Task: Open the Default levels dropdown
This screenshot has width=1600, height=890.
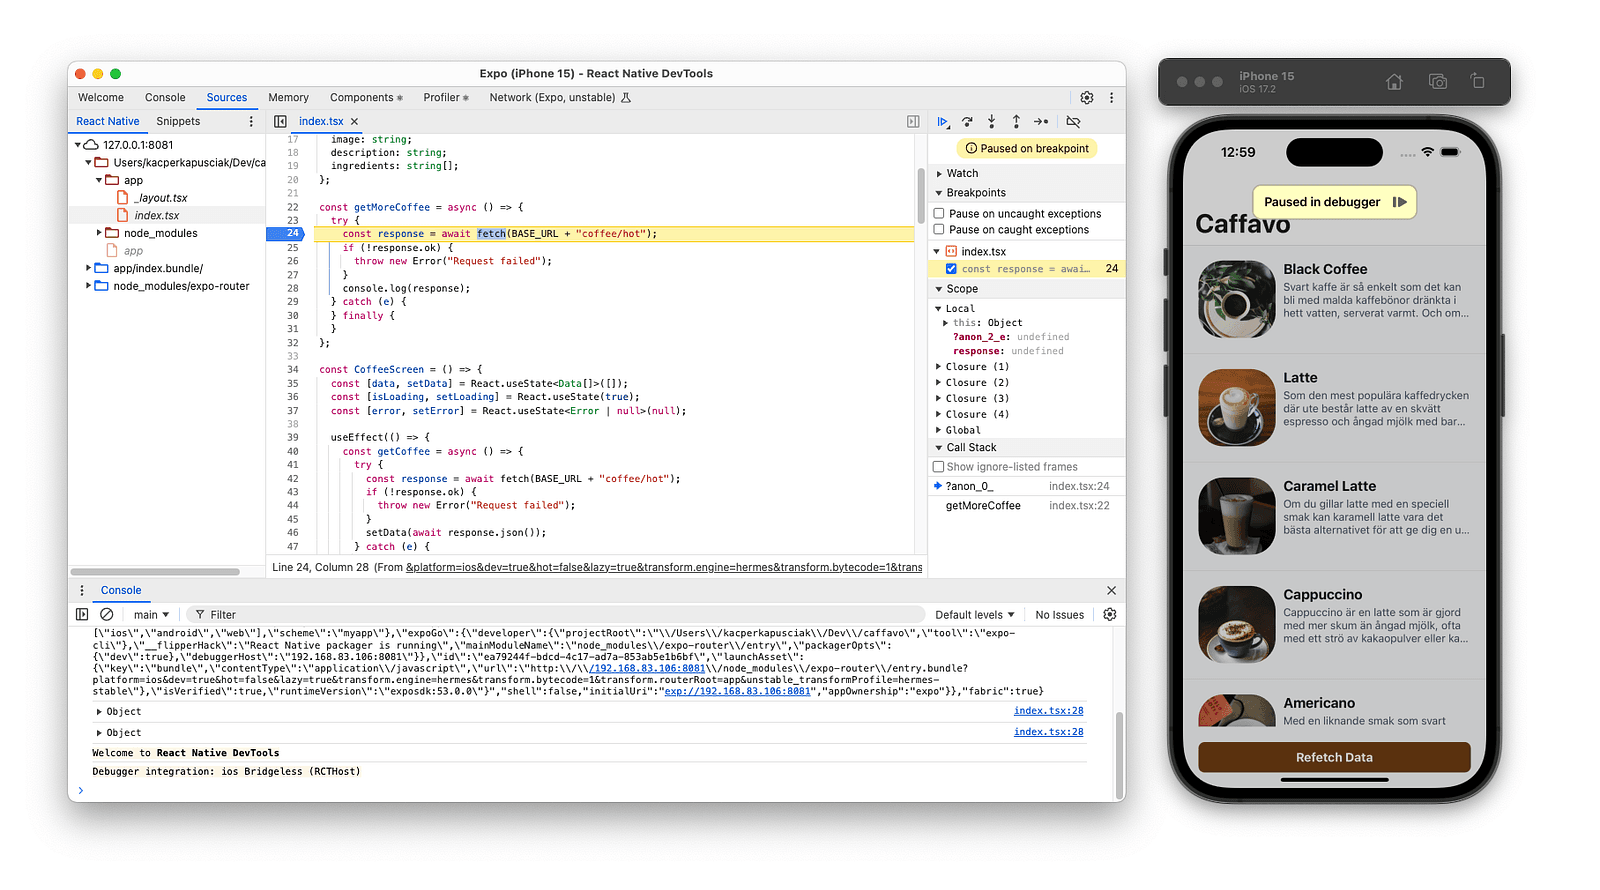Action: 974,615
